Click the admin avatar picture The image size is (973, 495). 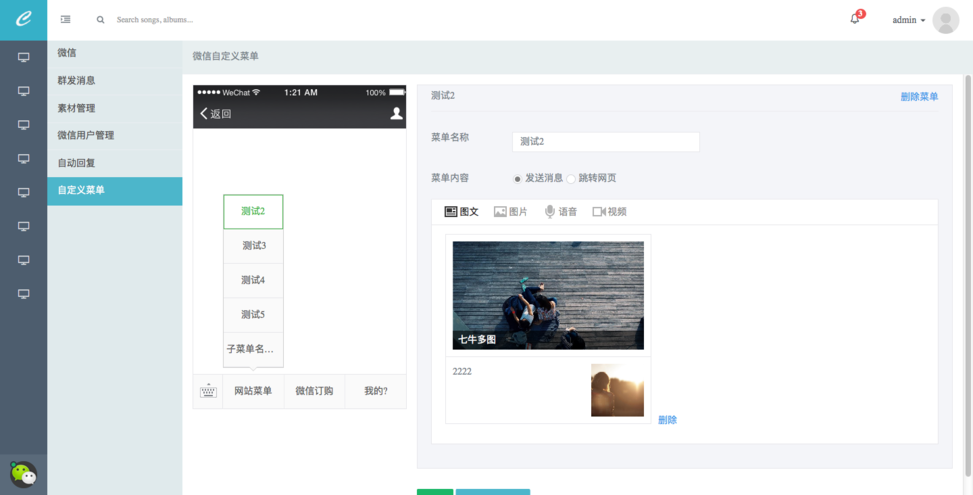[x=946, y=20]
